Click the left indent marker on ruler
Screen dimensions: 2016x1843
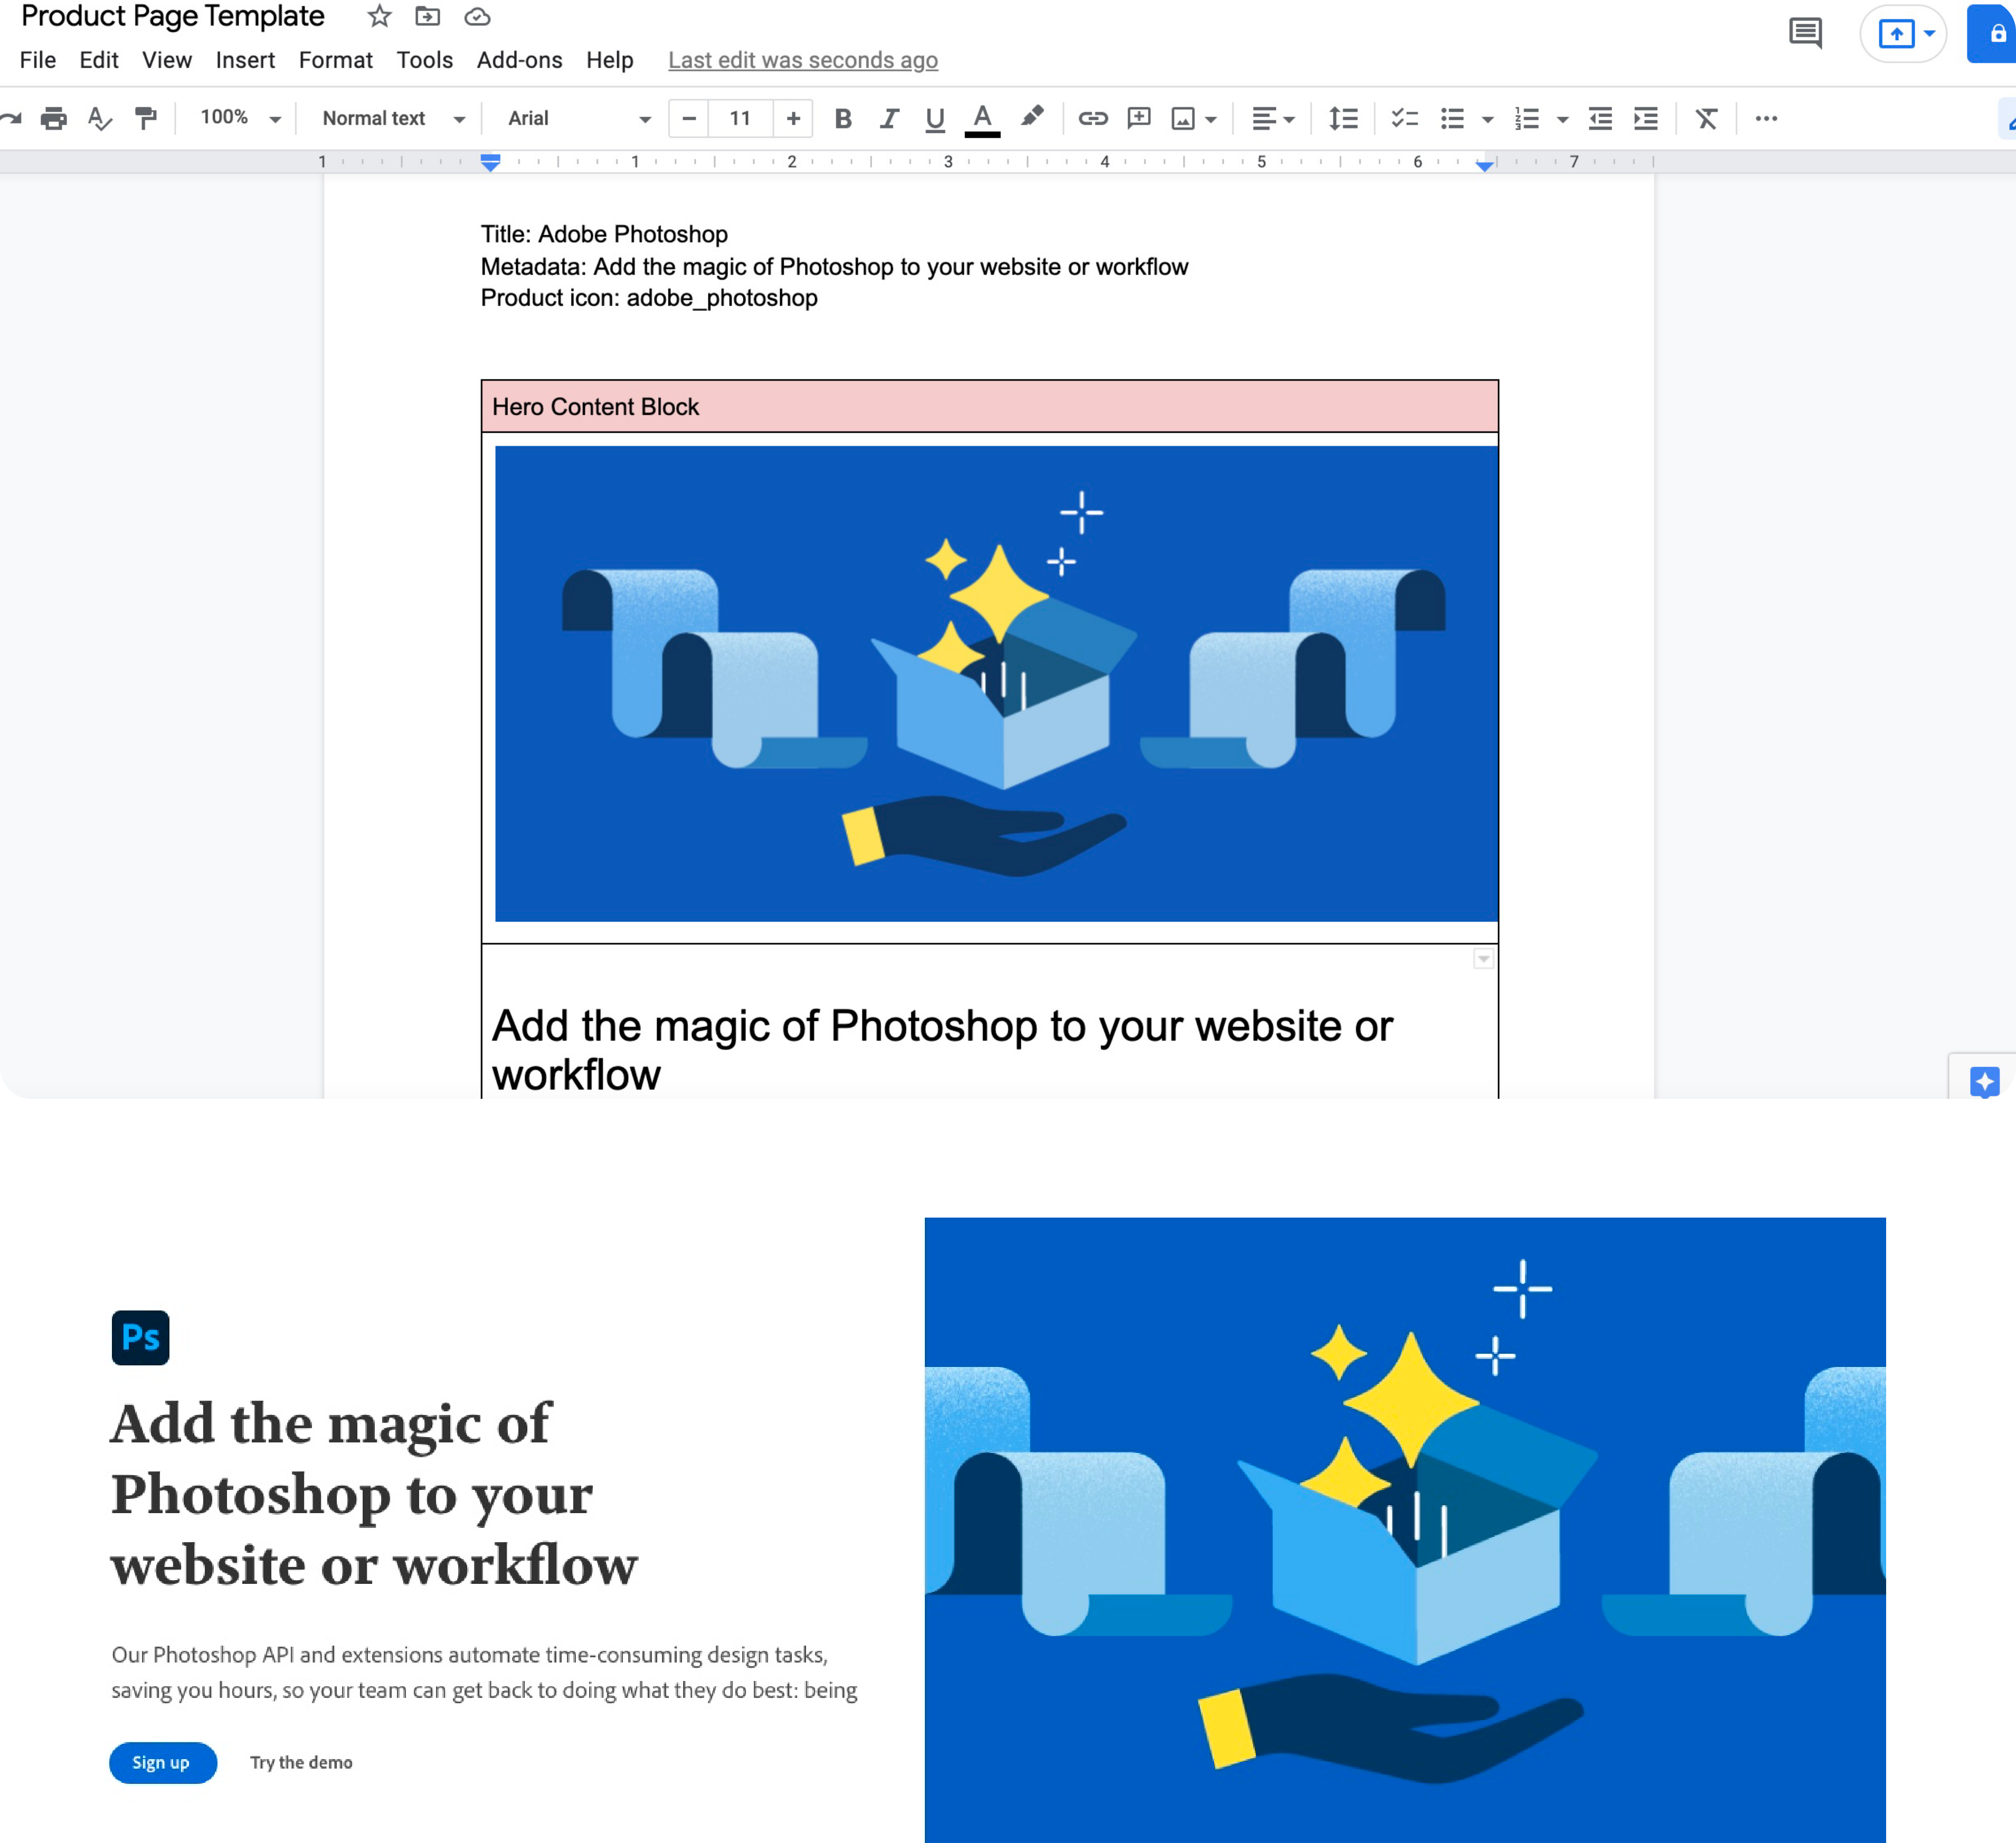490,162
